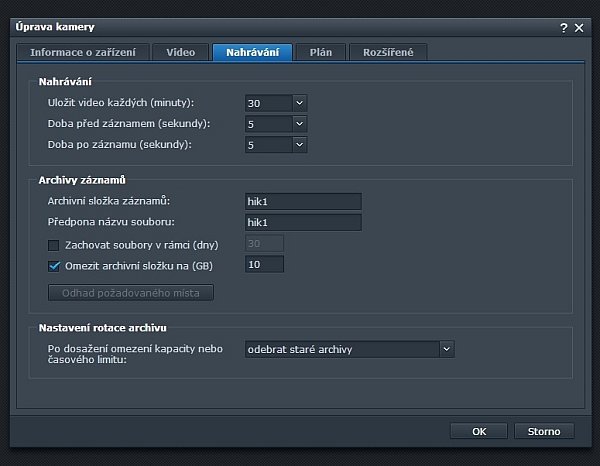Switch to Informace o zařízení tab

(83, 52)
